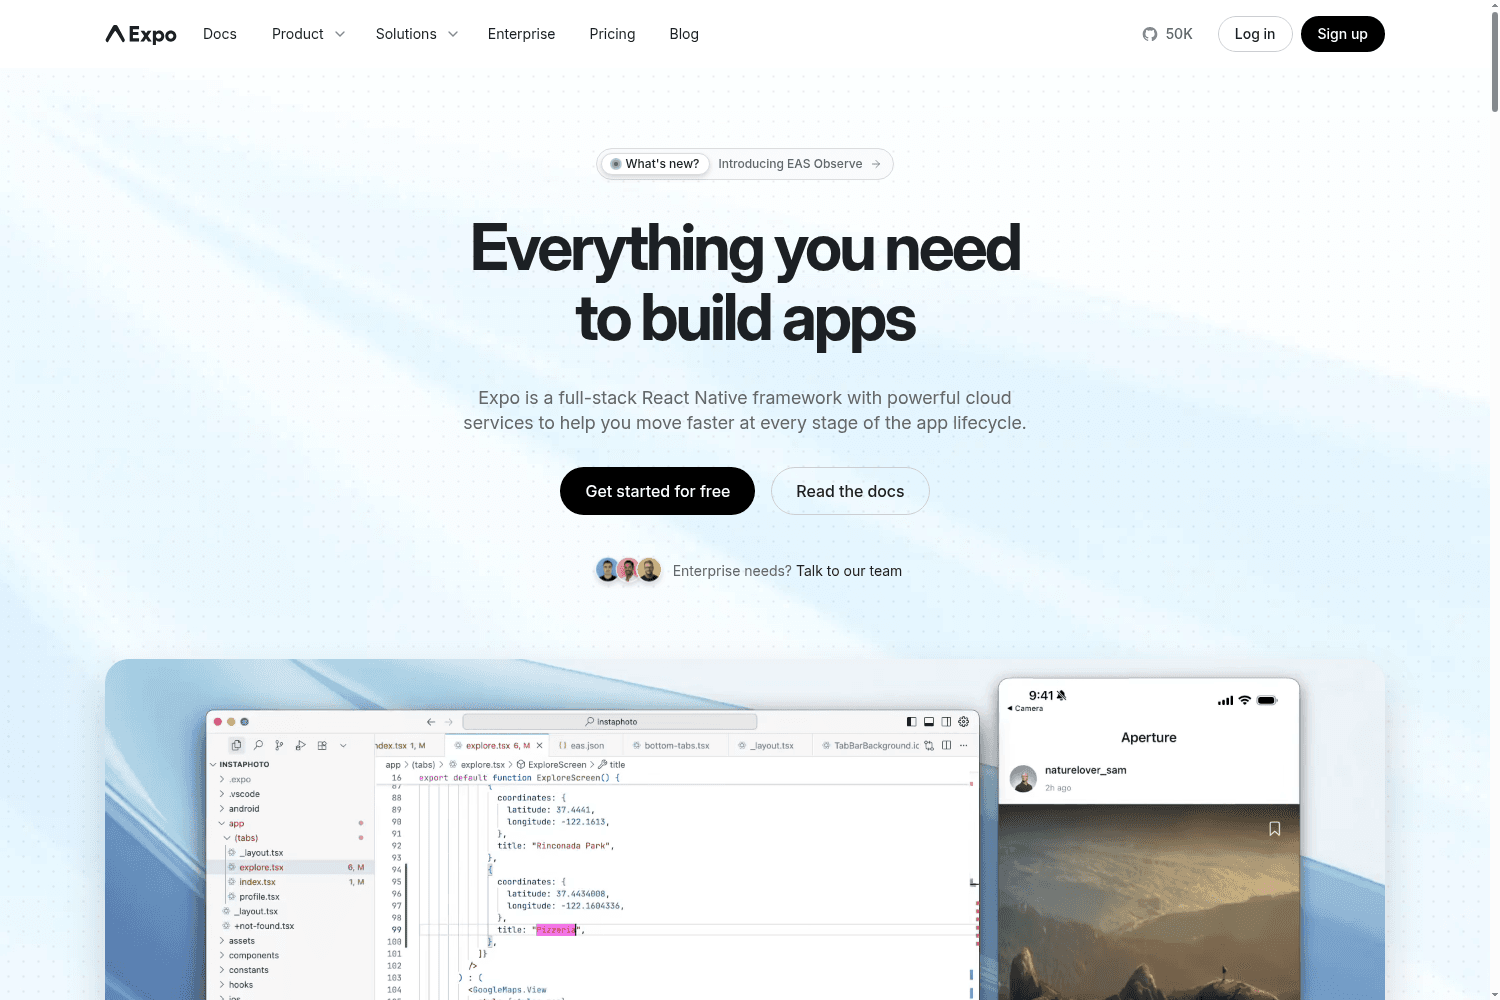Click the battery icon in the phone status bar

[x=1267, y=700]
